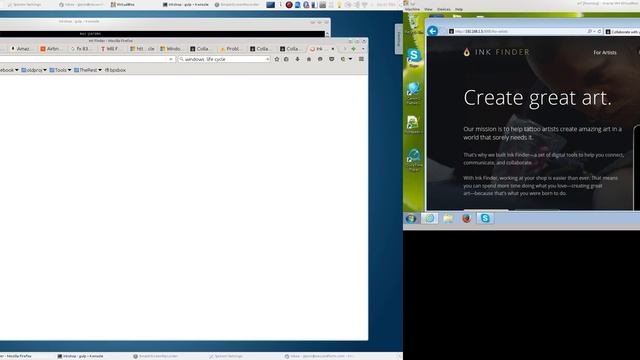
Task: Open the third desktop shortcut below Skype in the VM
Action: pyautogui.click(x=413, y=125)
